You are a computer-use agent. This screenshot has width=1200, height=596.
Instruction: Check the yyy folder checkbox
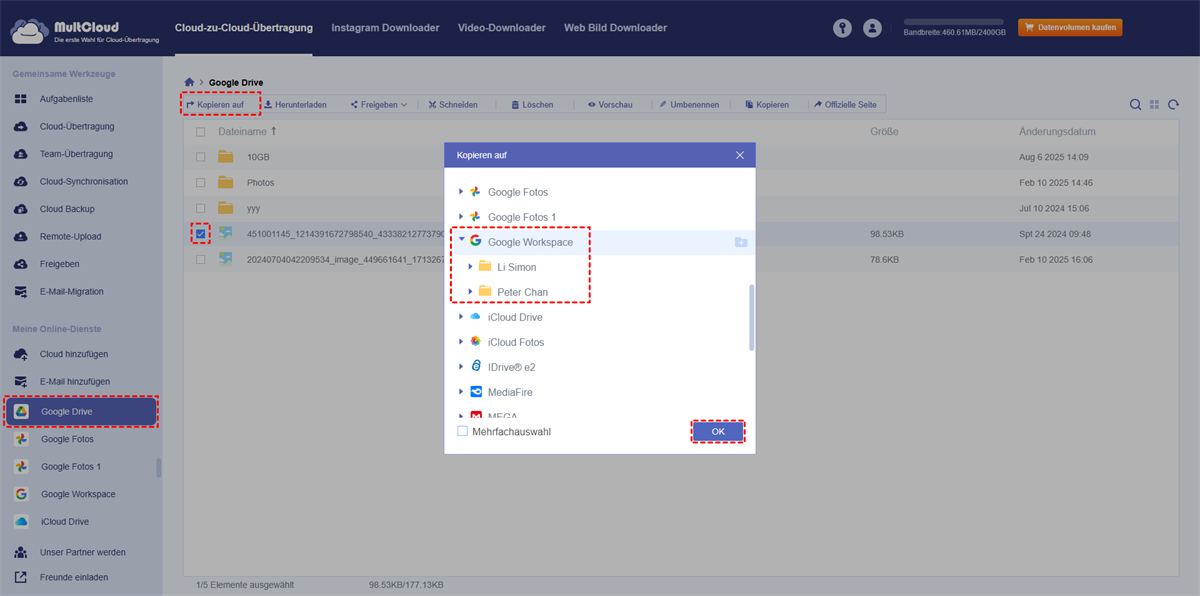pos(201,208)
